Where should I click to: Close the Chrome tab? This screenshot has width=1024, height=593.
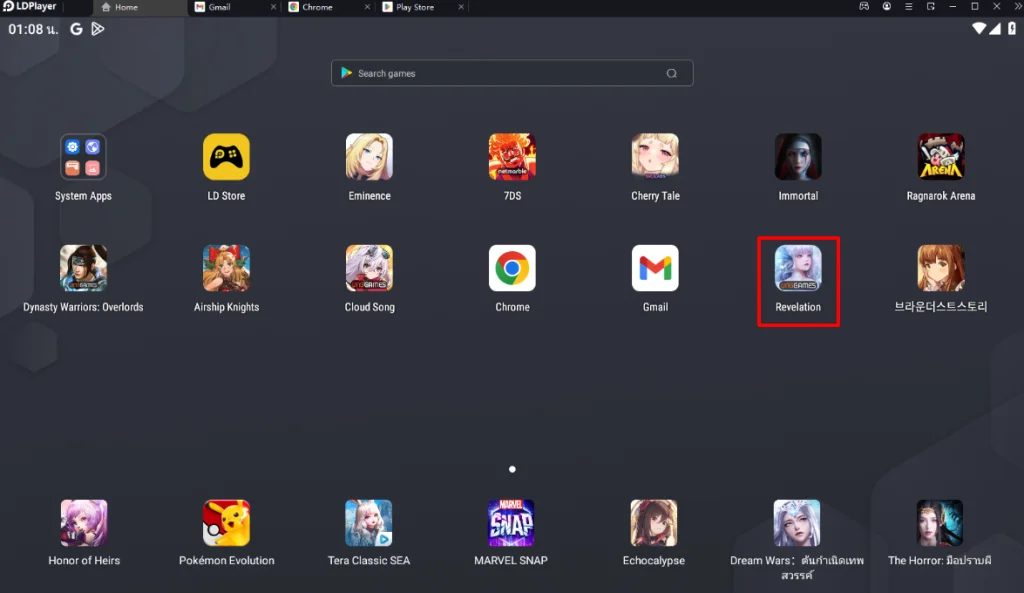[x=367, y=7]
